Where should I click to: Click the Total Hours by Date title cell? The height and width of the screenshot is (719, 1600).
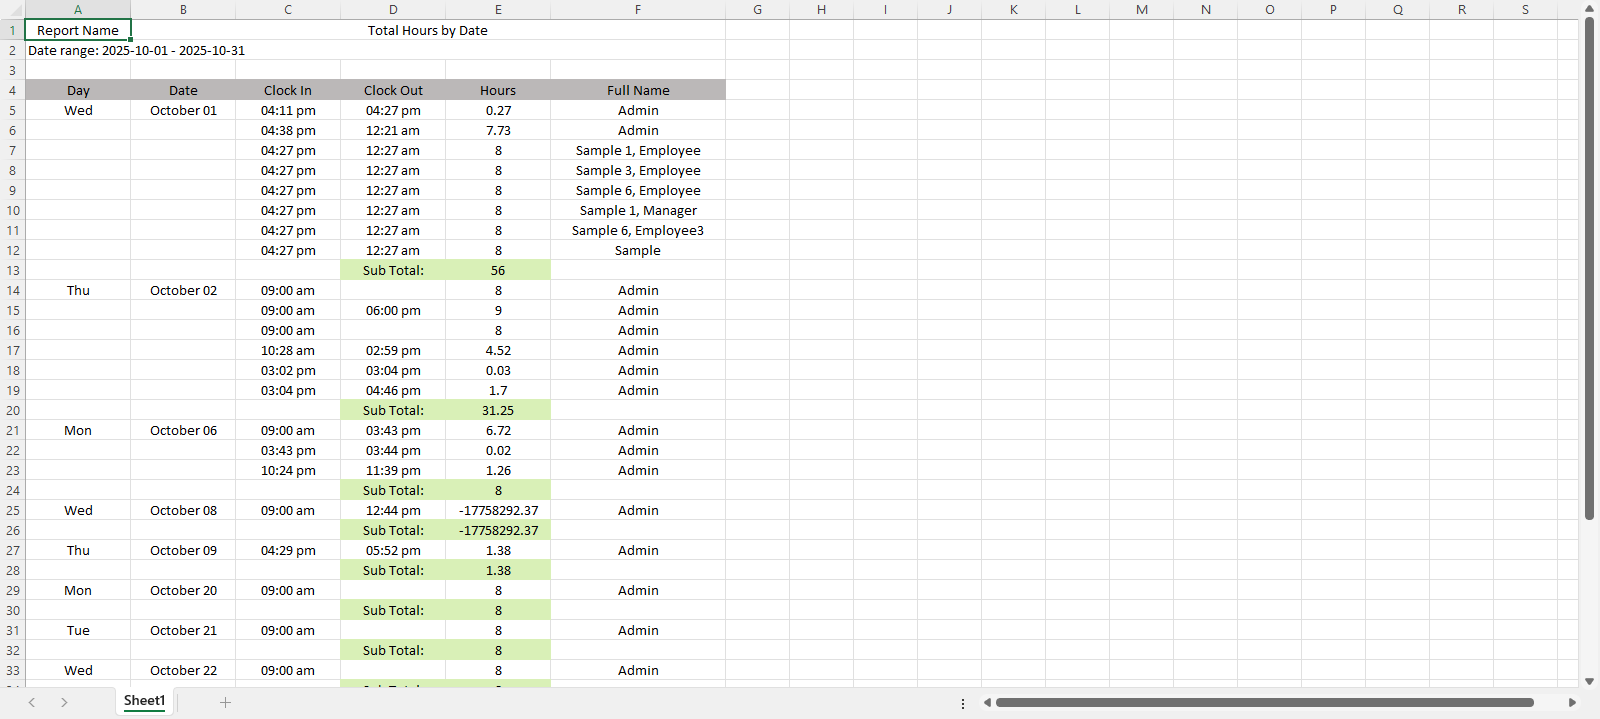pyautogui.click(x=428, y=30)
